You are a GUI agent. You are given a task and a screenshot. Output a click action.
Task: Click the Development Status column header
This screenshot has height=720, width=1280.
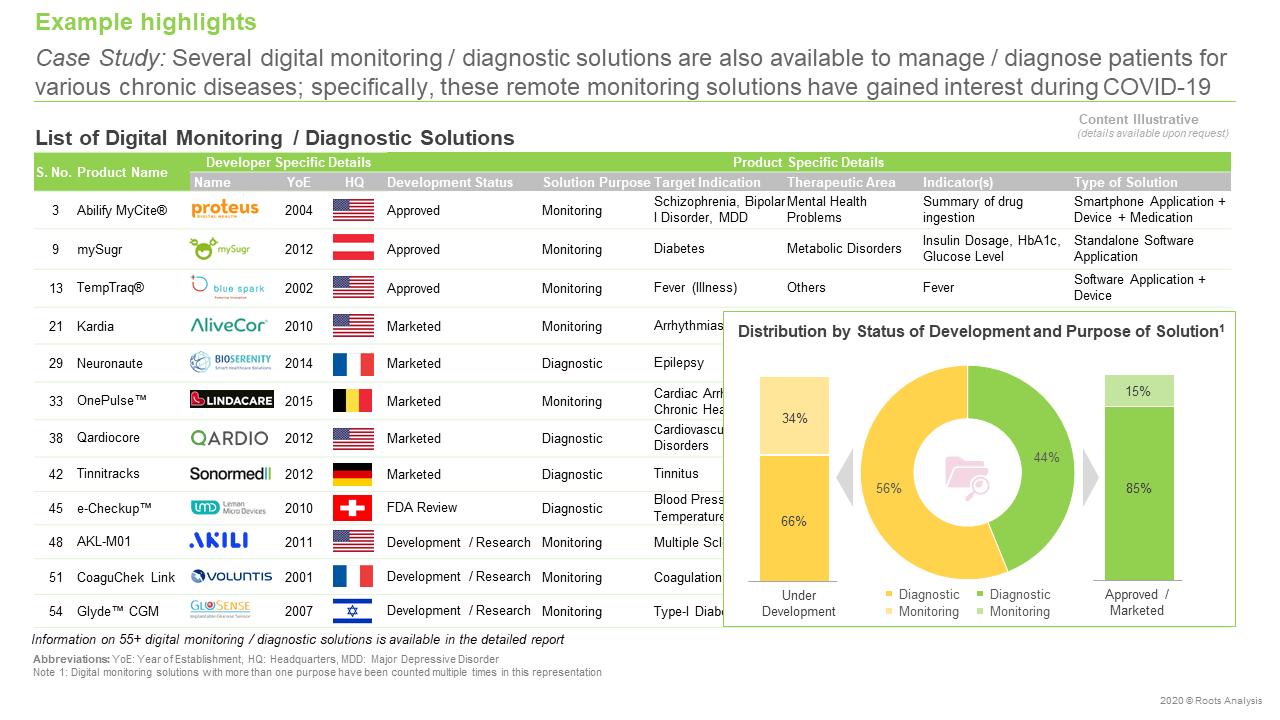(x=450, y=182)
